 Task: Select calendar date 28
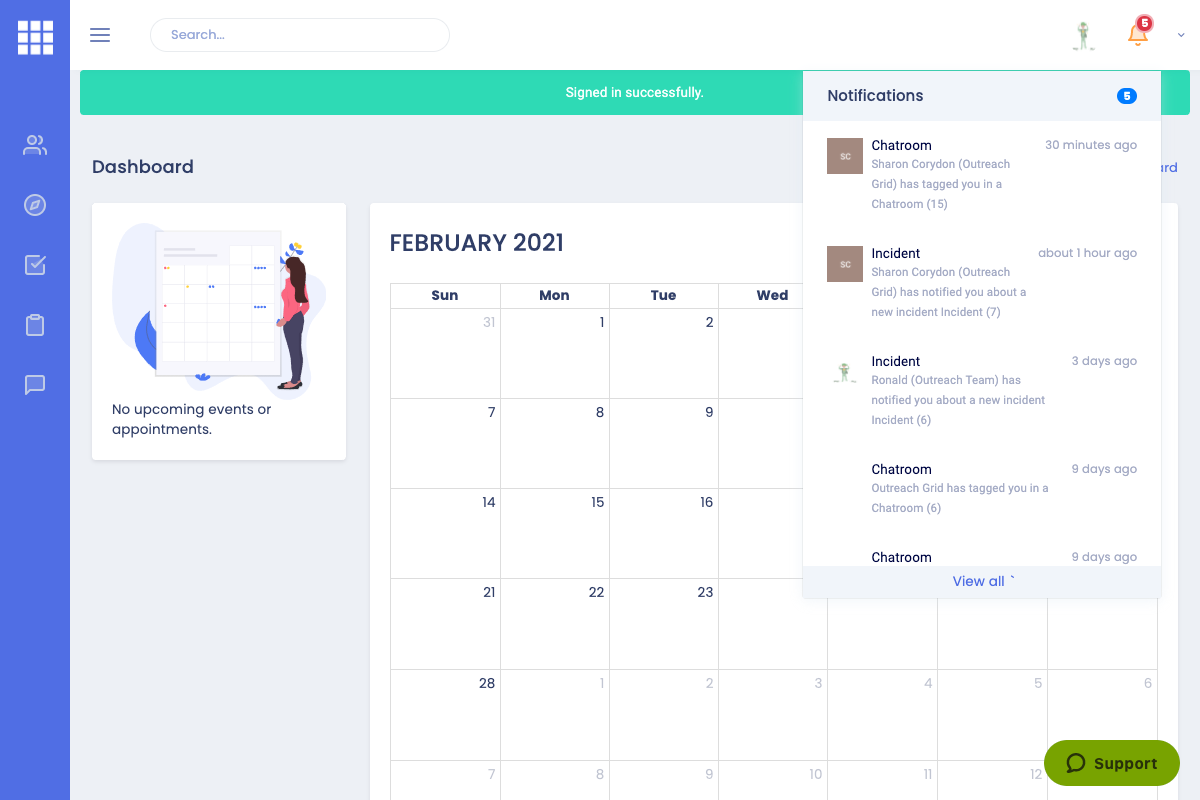click(x=445, y=715)
